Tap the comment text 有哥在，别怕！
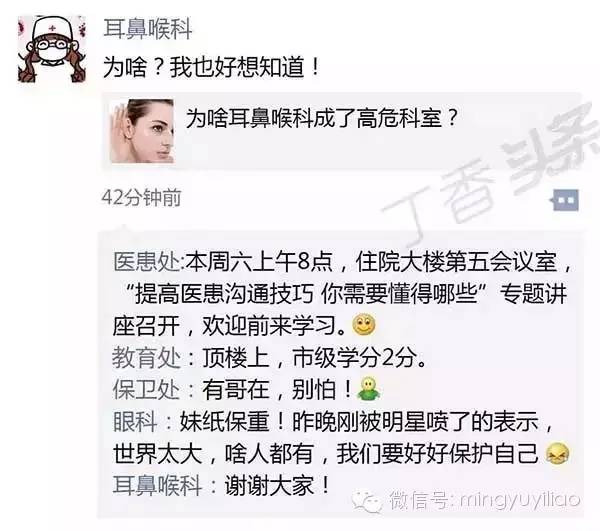 277,389
